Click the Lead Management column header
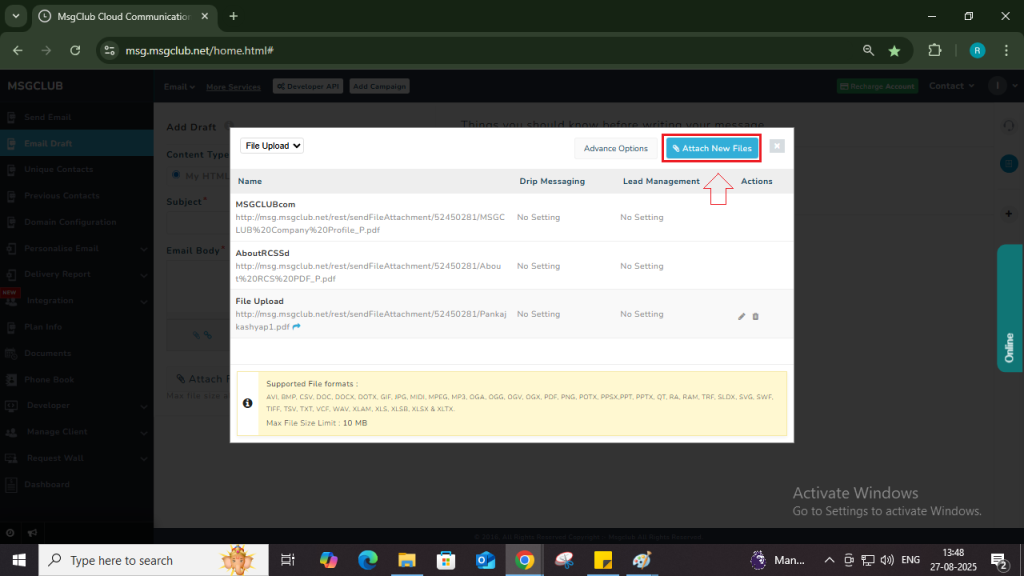This screenshot has width=1024, height=576. pos(661,181)
